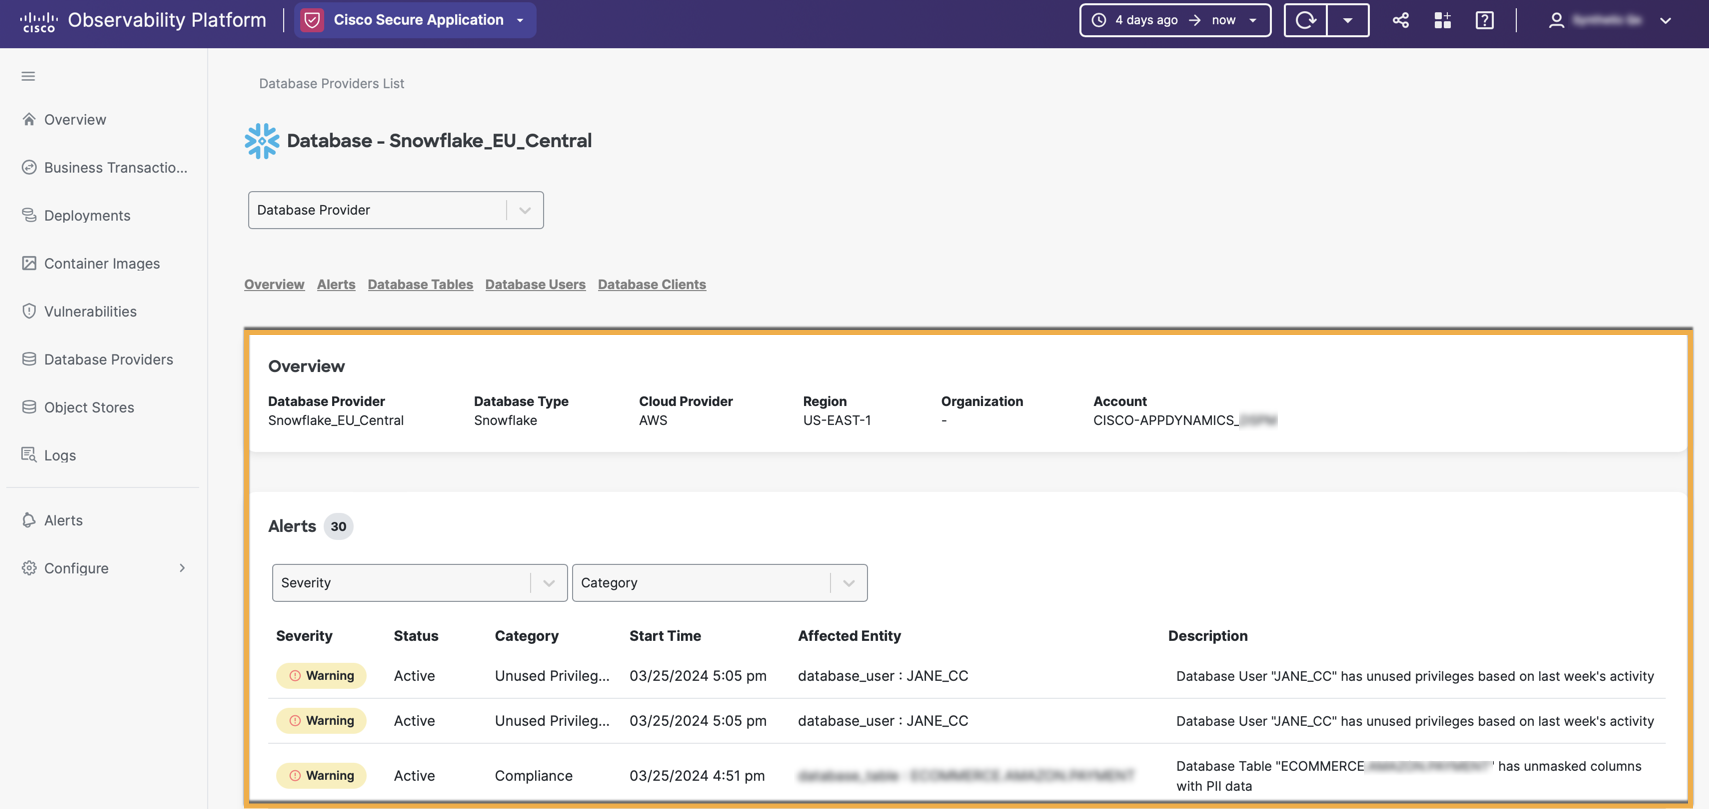Open Vulnerabilities in the sidebar
The image size is (1709, 809).
pyautogui.click(x=90, y=311)
